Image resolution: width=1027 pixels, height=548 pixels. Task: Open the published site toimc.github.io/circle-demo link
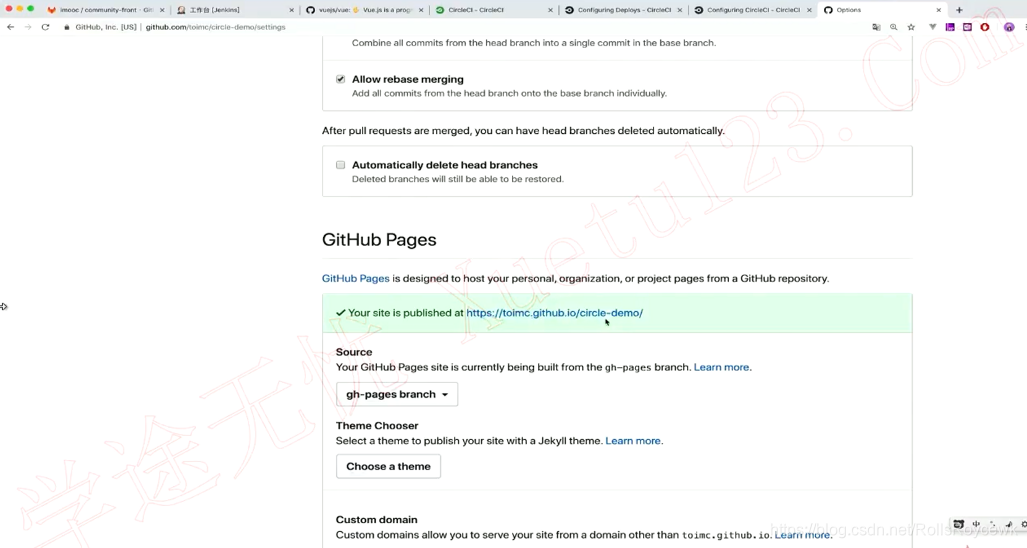(x=555, y=313)
